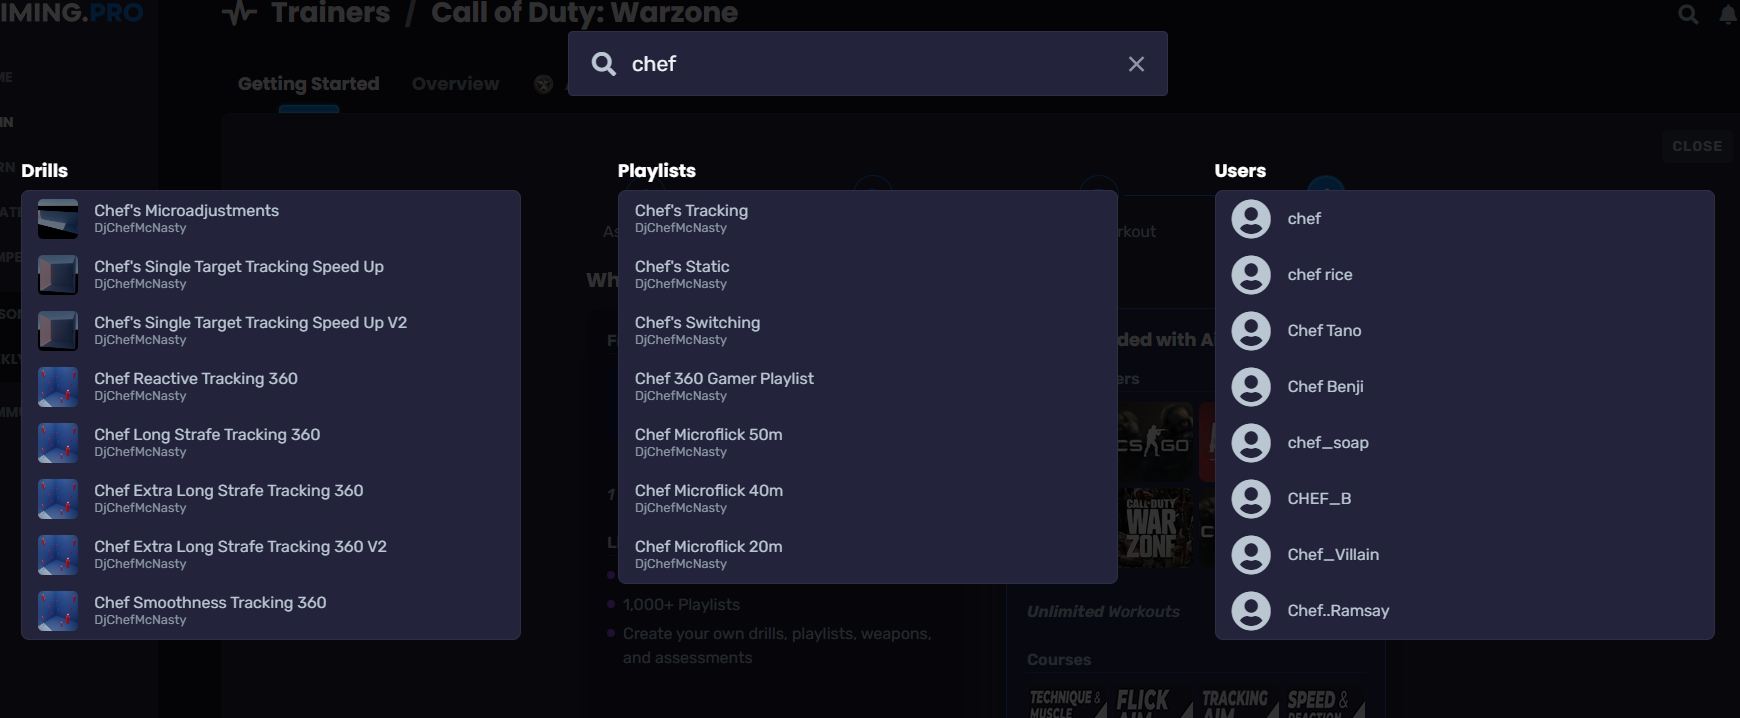Open the Chef Reactive Tracking 360 thumbnail

tap(58, 387)
